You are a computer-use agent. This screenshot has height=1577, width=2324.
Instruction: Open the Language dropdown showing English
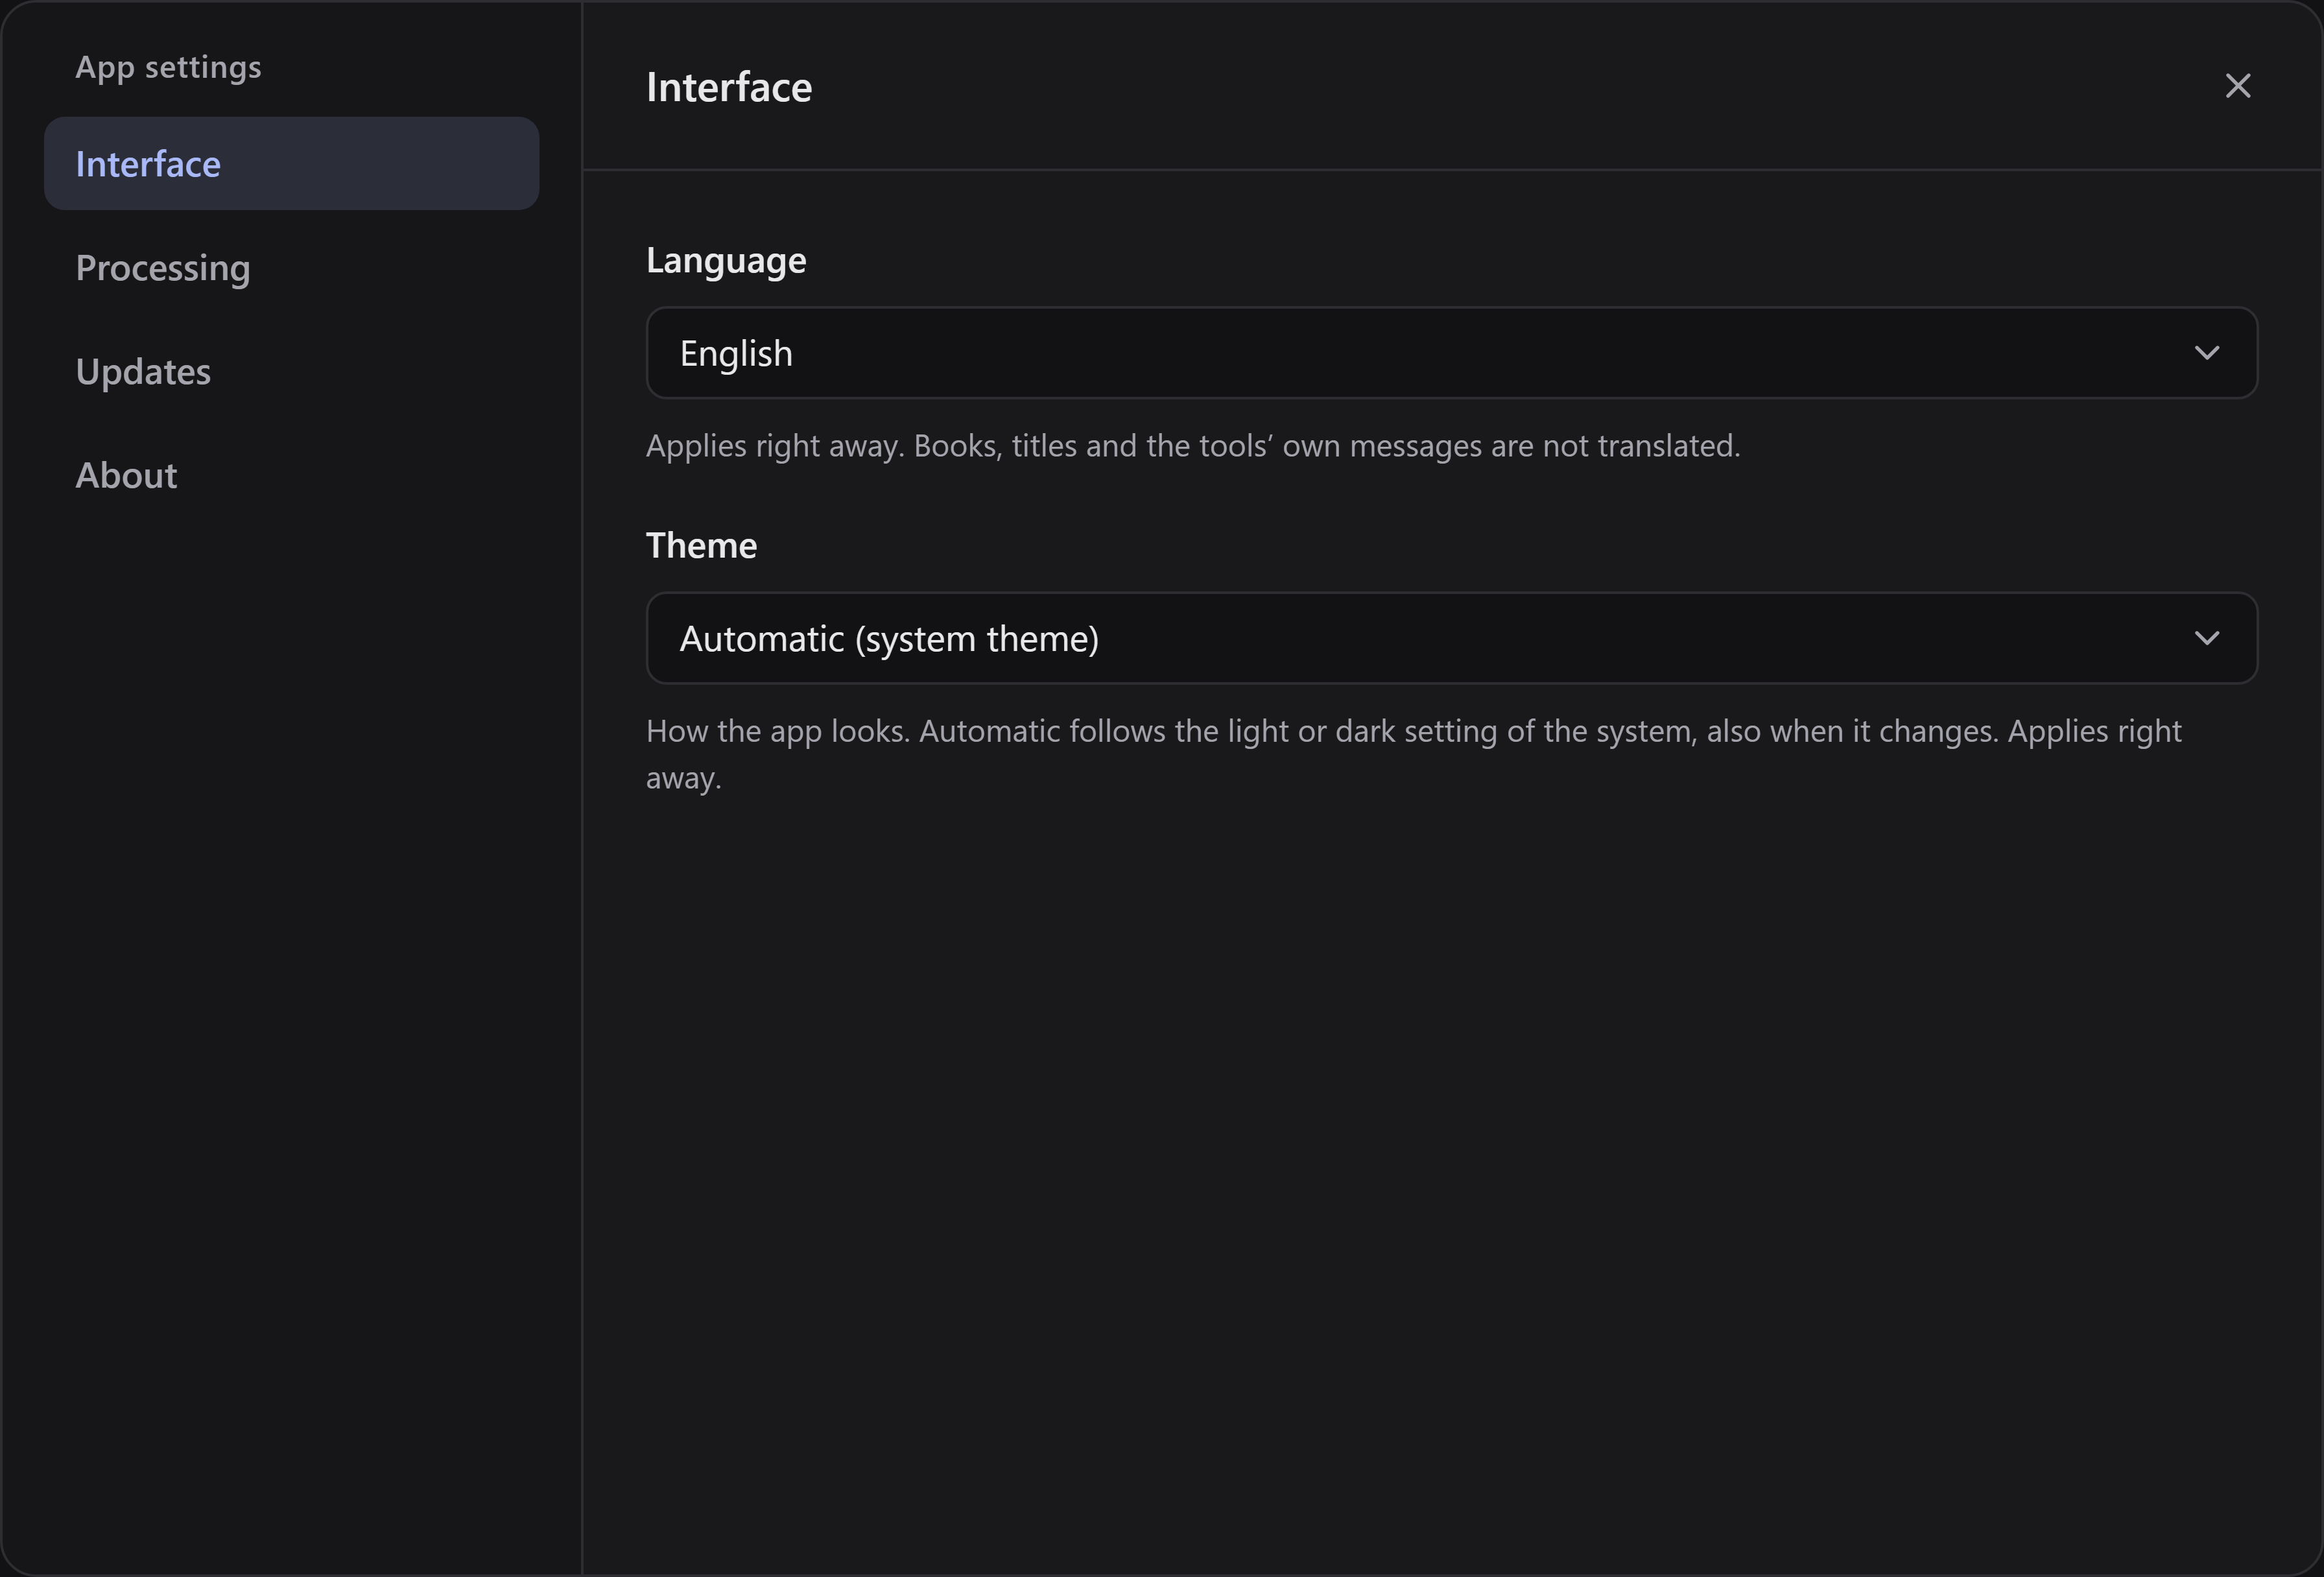pyautogui.click(x=1452, y=353)
